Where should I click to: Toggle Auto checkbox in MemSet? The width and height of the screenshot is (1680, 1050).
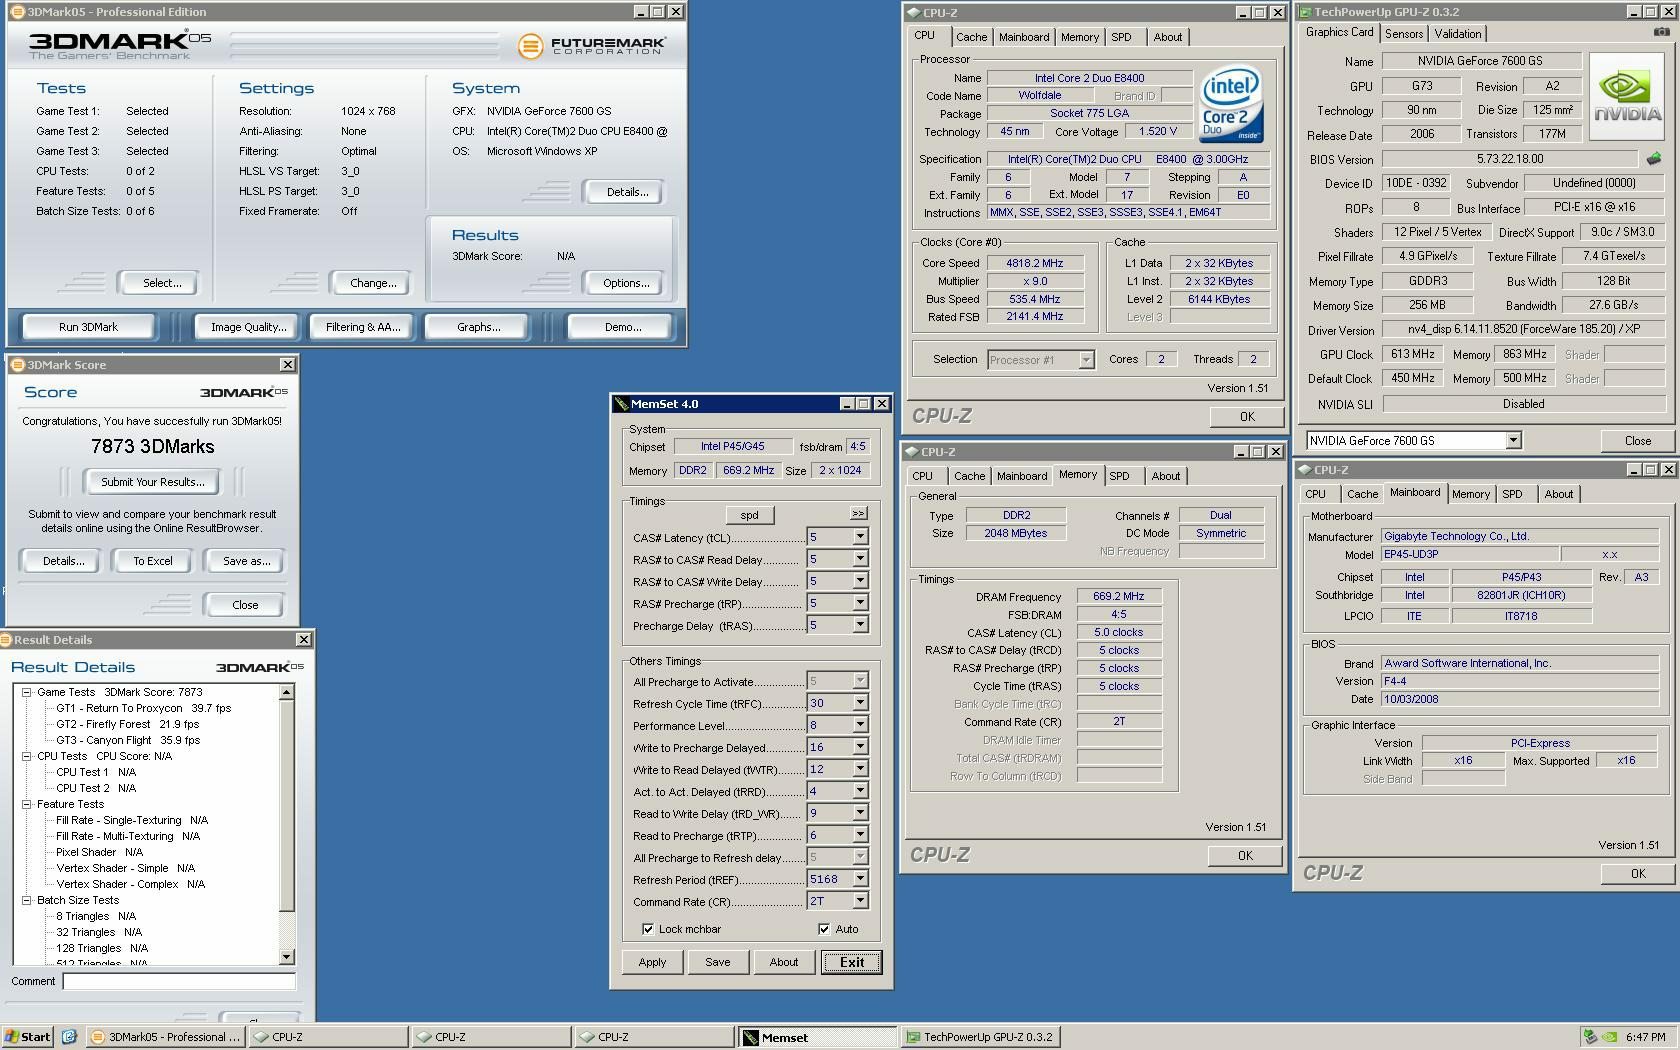click(x=824, y=929)
